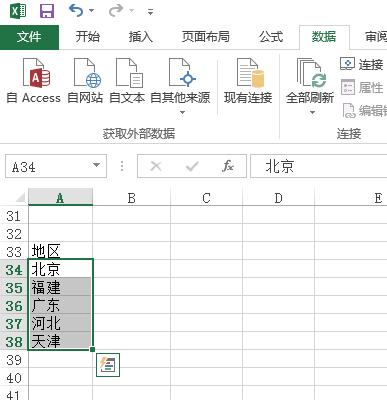Open workbook 连接 list
387x400 pixels.
[362, 64]
